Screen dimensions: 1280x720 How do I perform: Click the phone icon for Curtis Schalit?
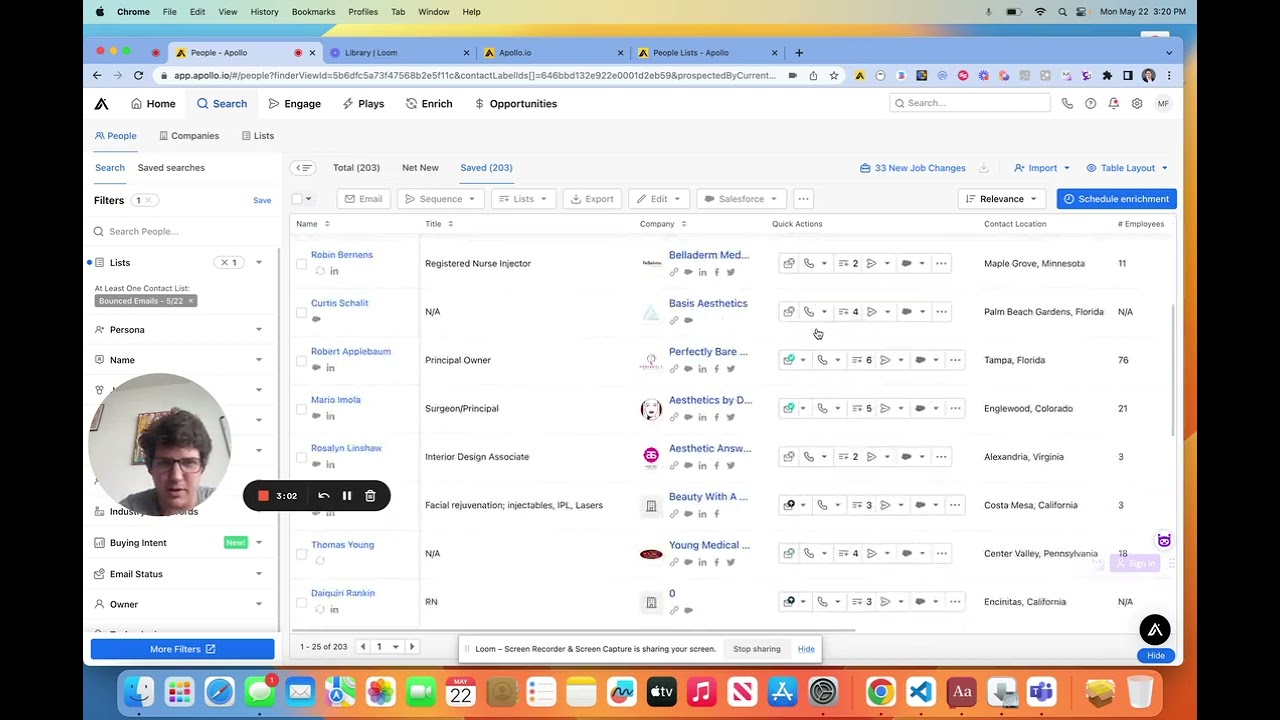(808, 312)
